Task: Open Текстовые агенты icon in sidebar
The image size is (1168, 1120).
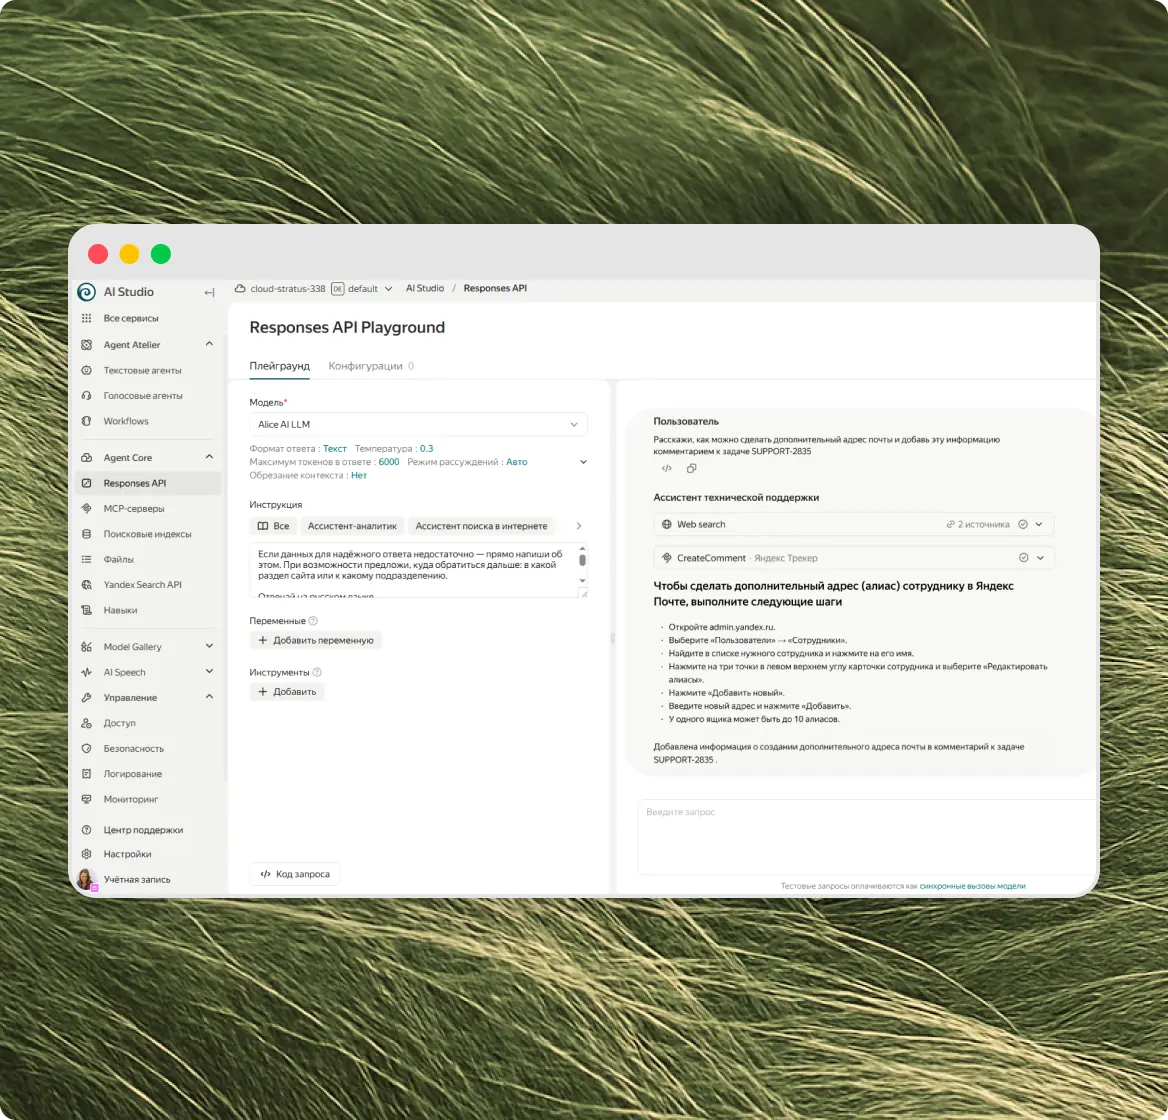Action: (86, 370)
